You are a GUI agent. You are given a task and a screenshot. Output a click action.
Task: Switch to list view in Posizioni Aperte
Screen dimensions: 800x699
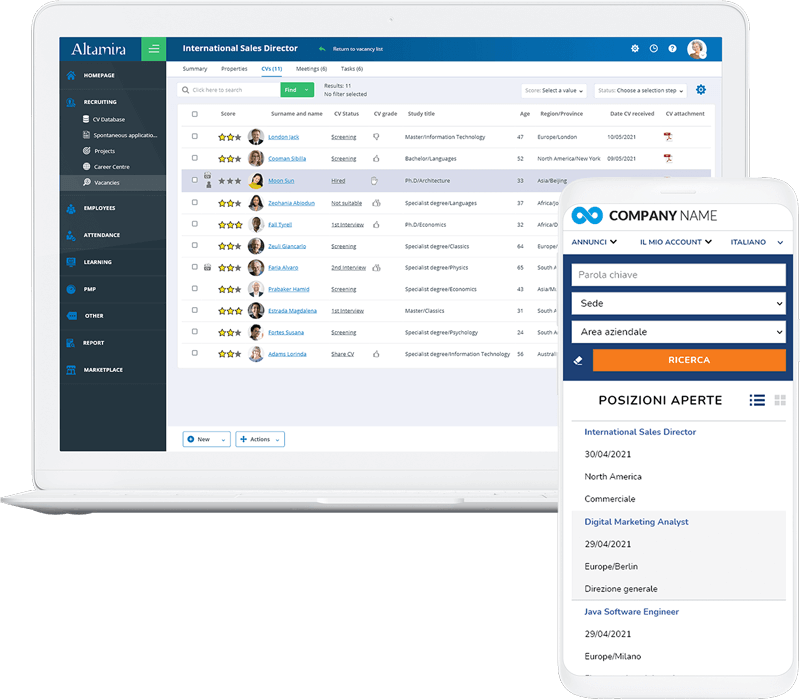[757, 400]
